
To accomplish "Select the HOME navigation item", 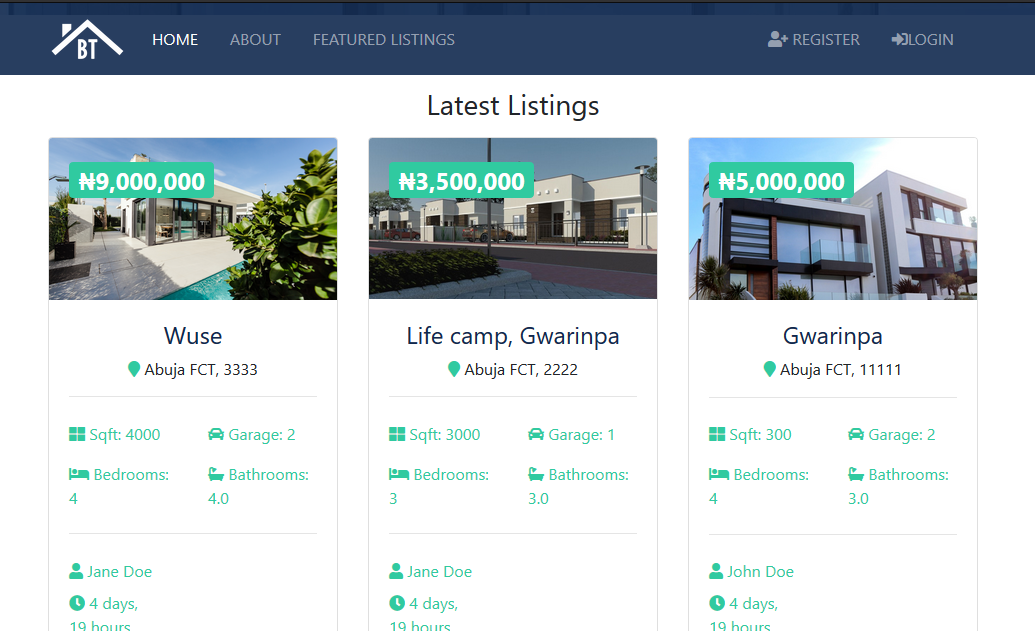I will tap(175, 39).
